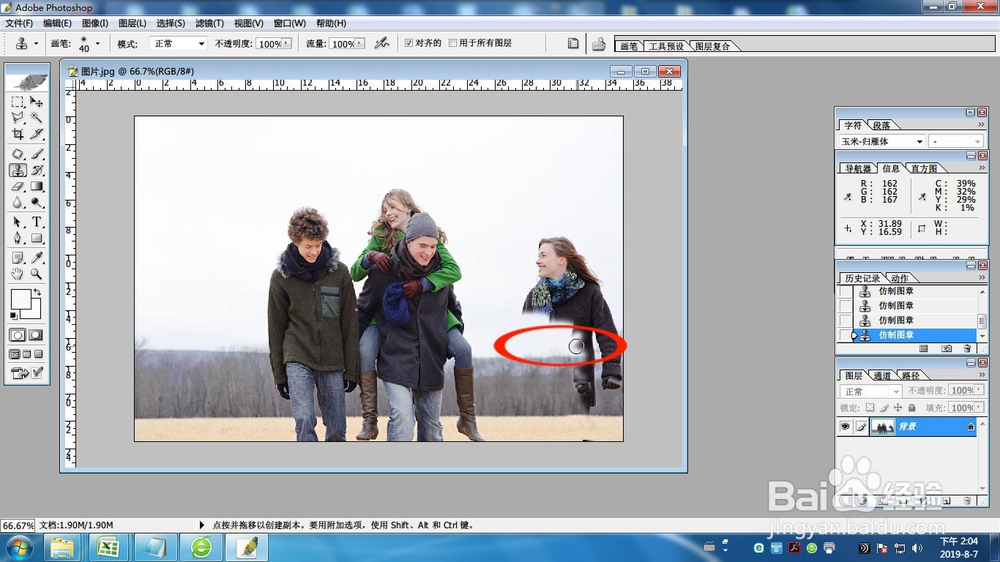The image size is (1000, 562).
Task: Select the Eraser tool
Action: (x=18, y=186)
